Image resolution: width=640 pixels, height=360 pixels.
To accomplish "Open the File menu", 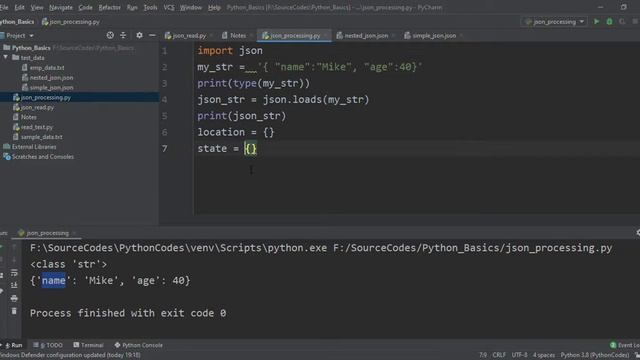I will coord(4,7).
